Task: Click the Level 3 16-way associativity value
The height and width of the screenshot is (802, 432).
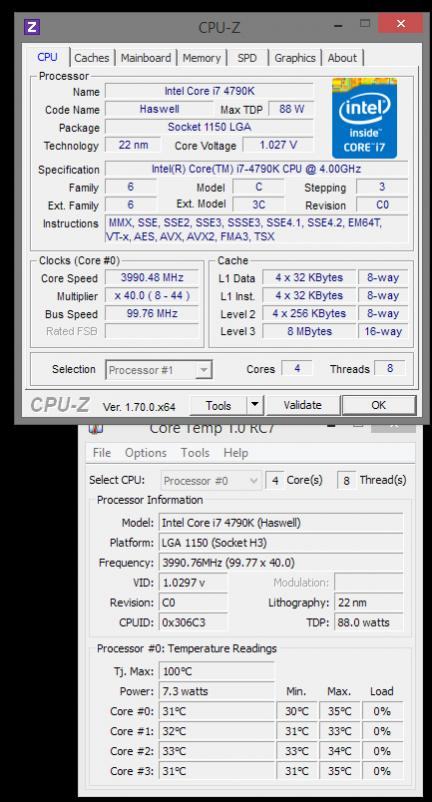Action: point(383,331)
